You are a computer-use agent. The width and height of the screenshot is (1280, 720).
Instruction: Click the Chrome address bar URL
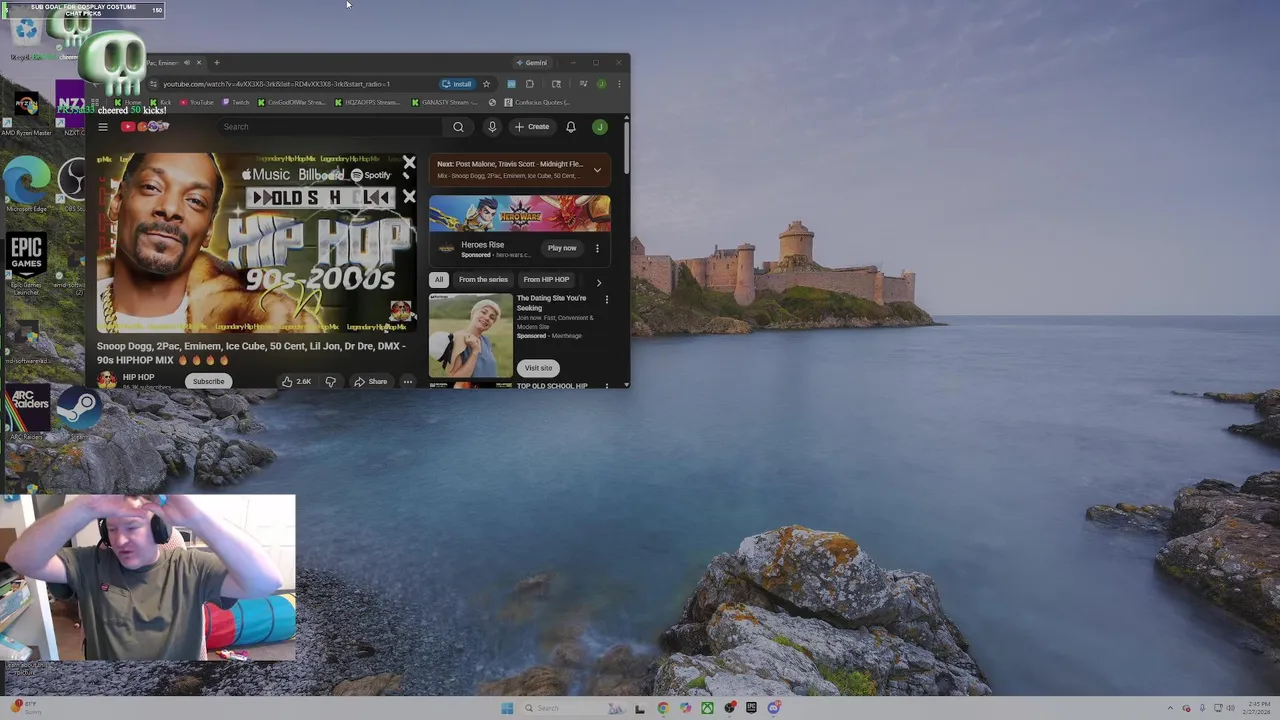point(277,84)
